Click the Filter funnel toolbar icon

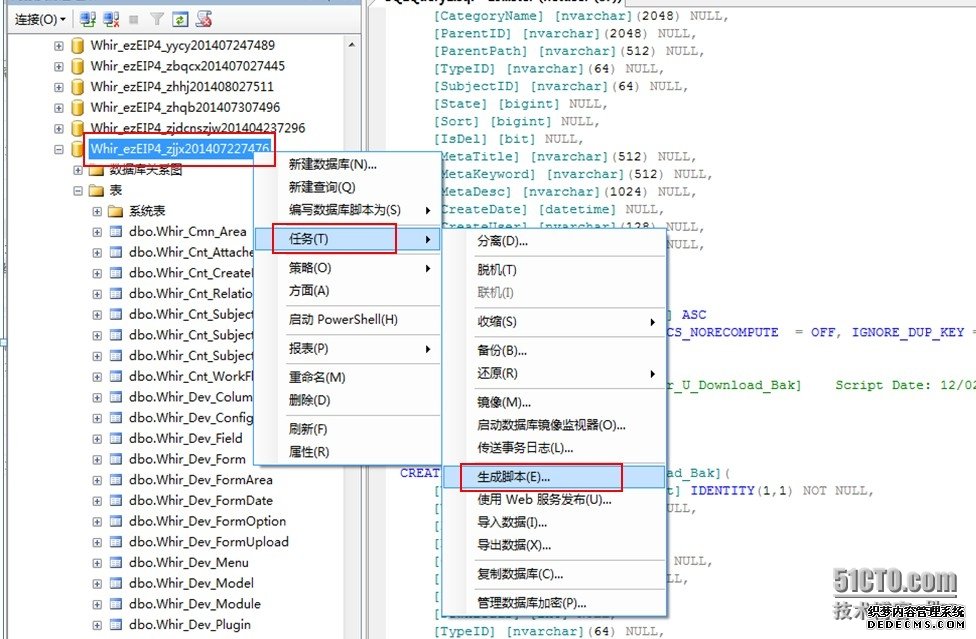coord(157,19)
